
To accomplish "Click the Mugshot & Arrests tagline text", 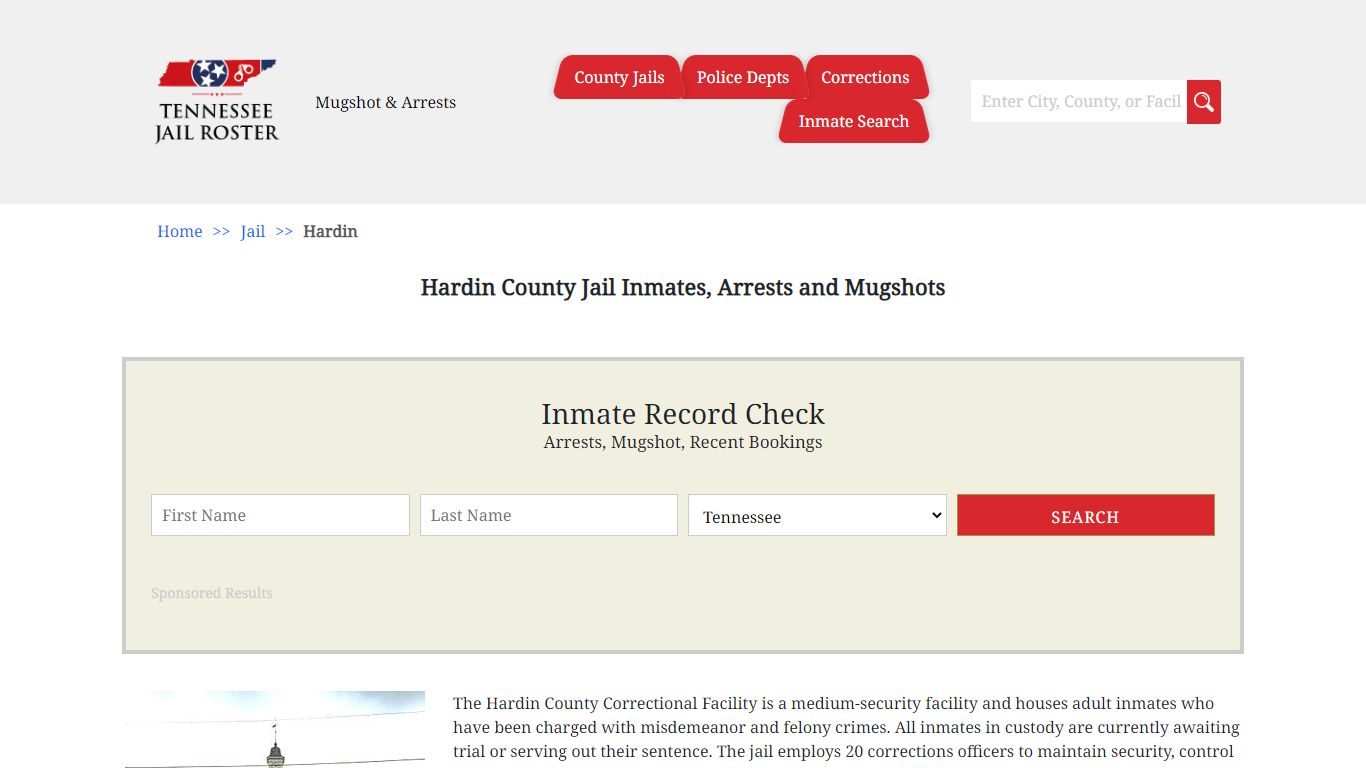I will click(386, 102).
